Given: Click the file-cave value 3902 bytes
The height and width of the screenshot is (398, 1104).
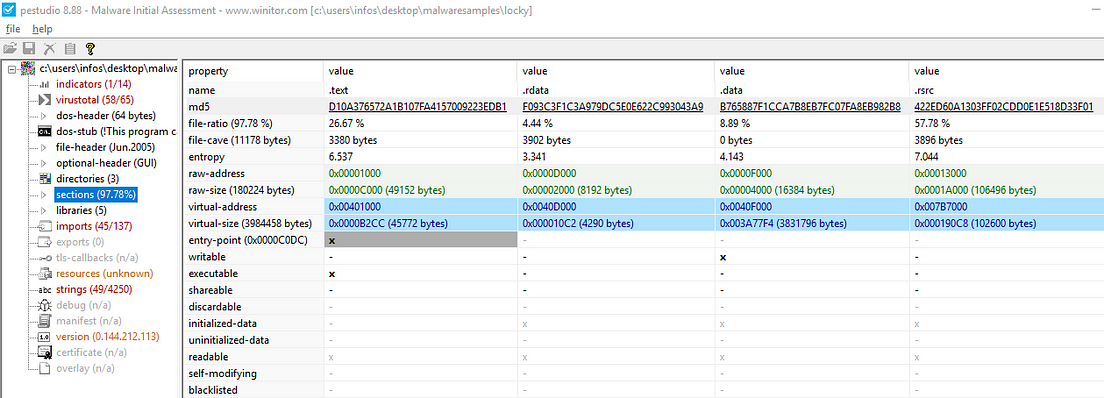Looking at the screenshot, I should [x=548, y=140].
